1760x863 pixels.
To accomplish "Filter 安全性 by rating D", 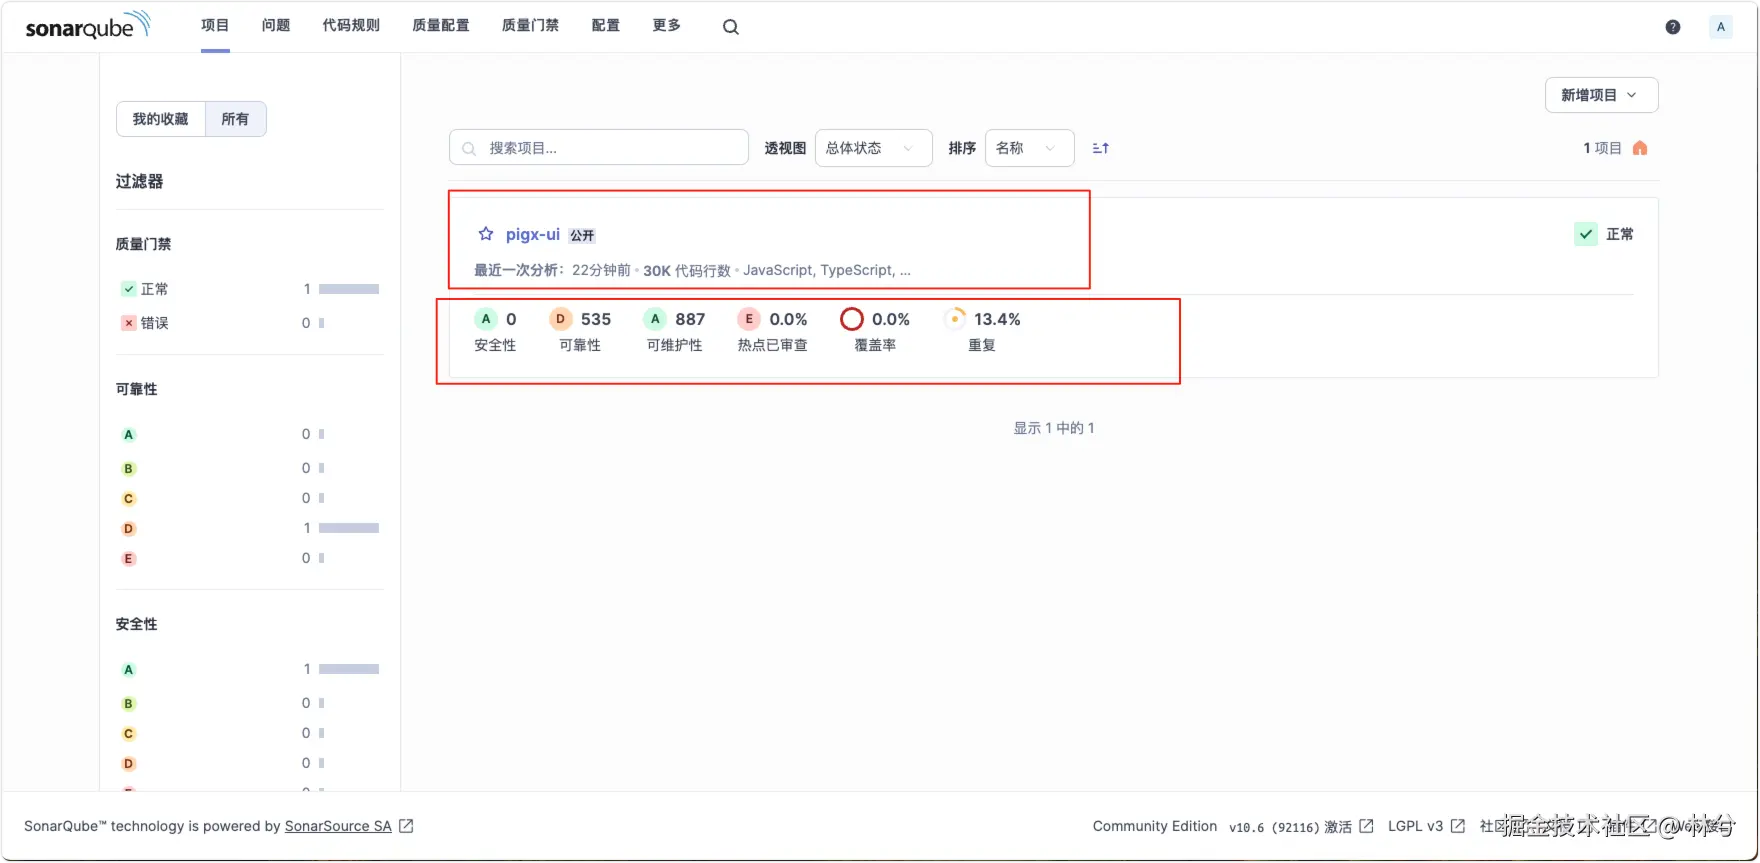I will (249, 763).
